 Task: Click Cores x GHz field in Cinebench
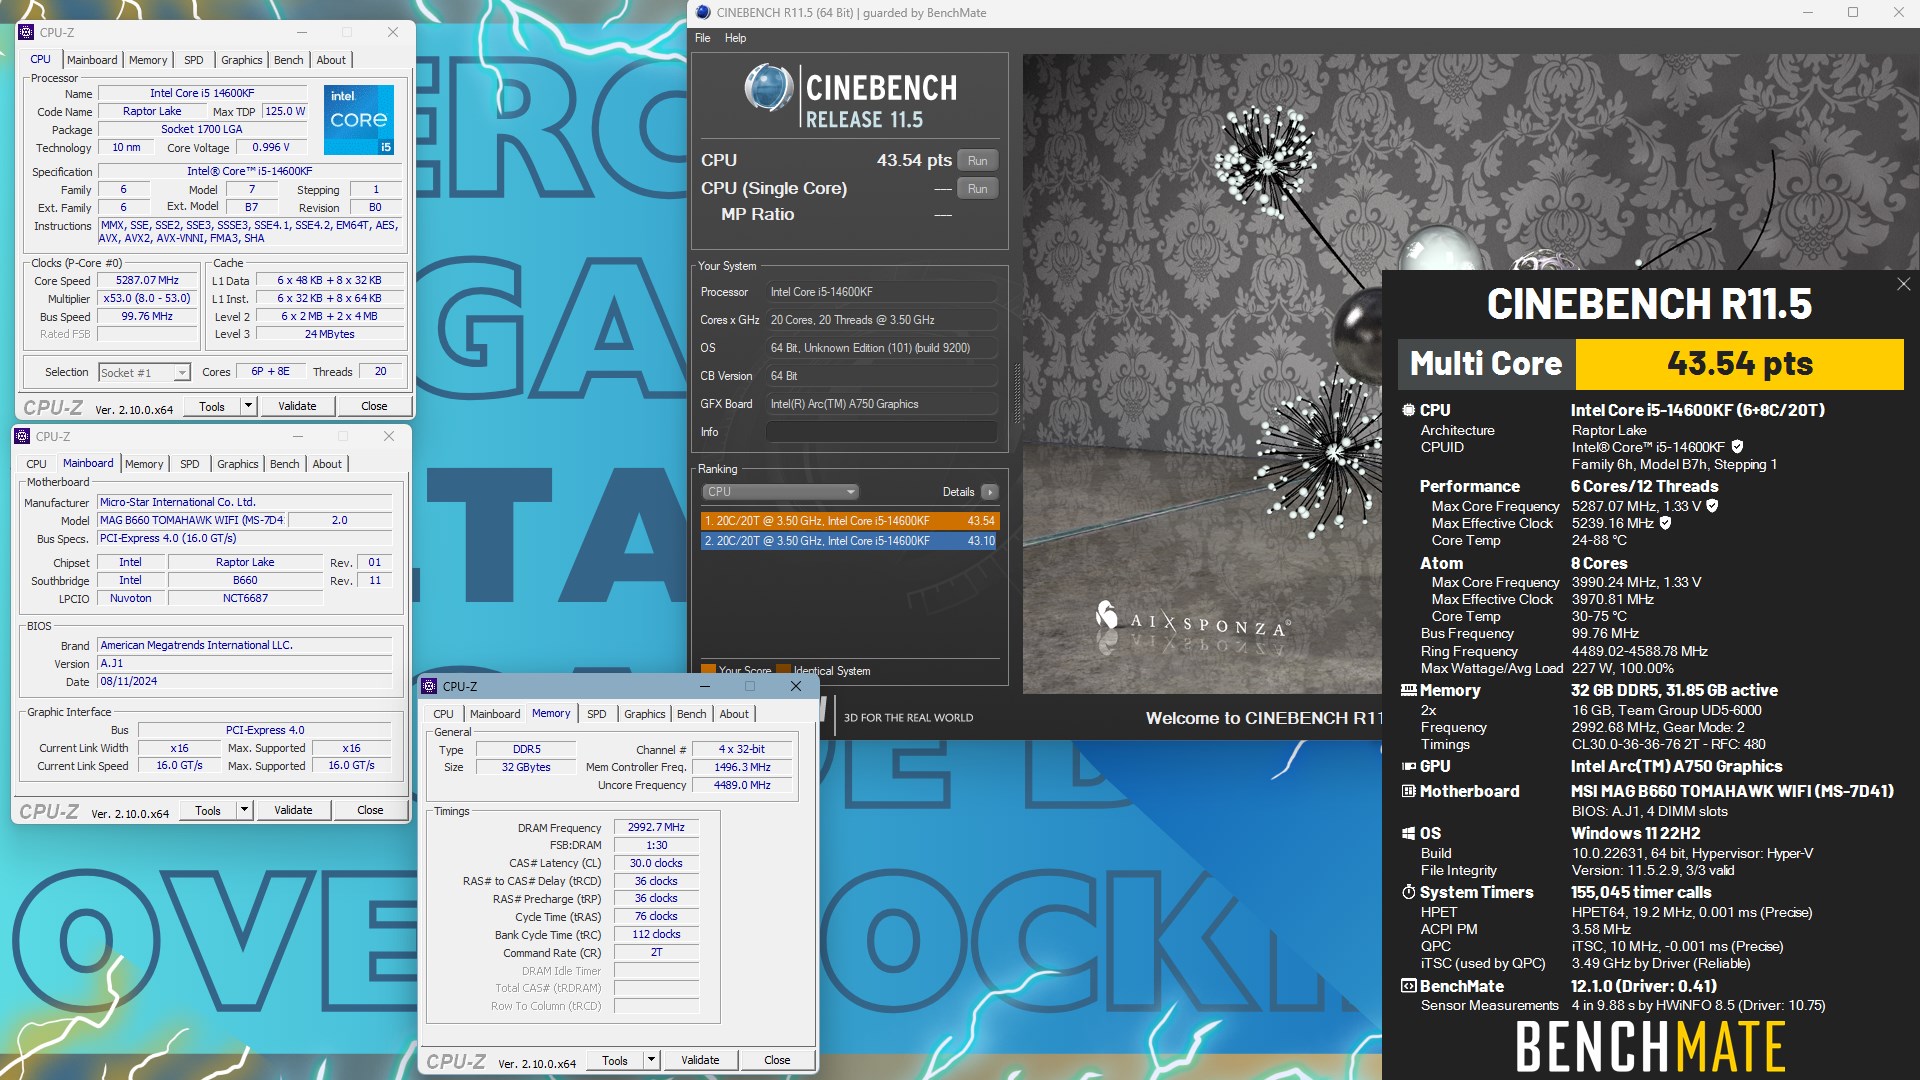(881, 320)
